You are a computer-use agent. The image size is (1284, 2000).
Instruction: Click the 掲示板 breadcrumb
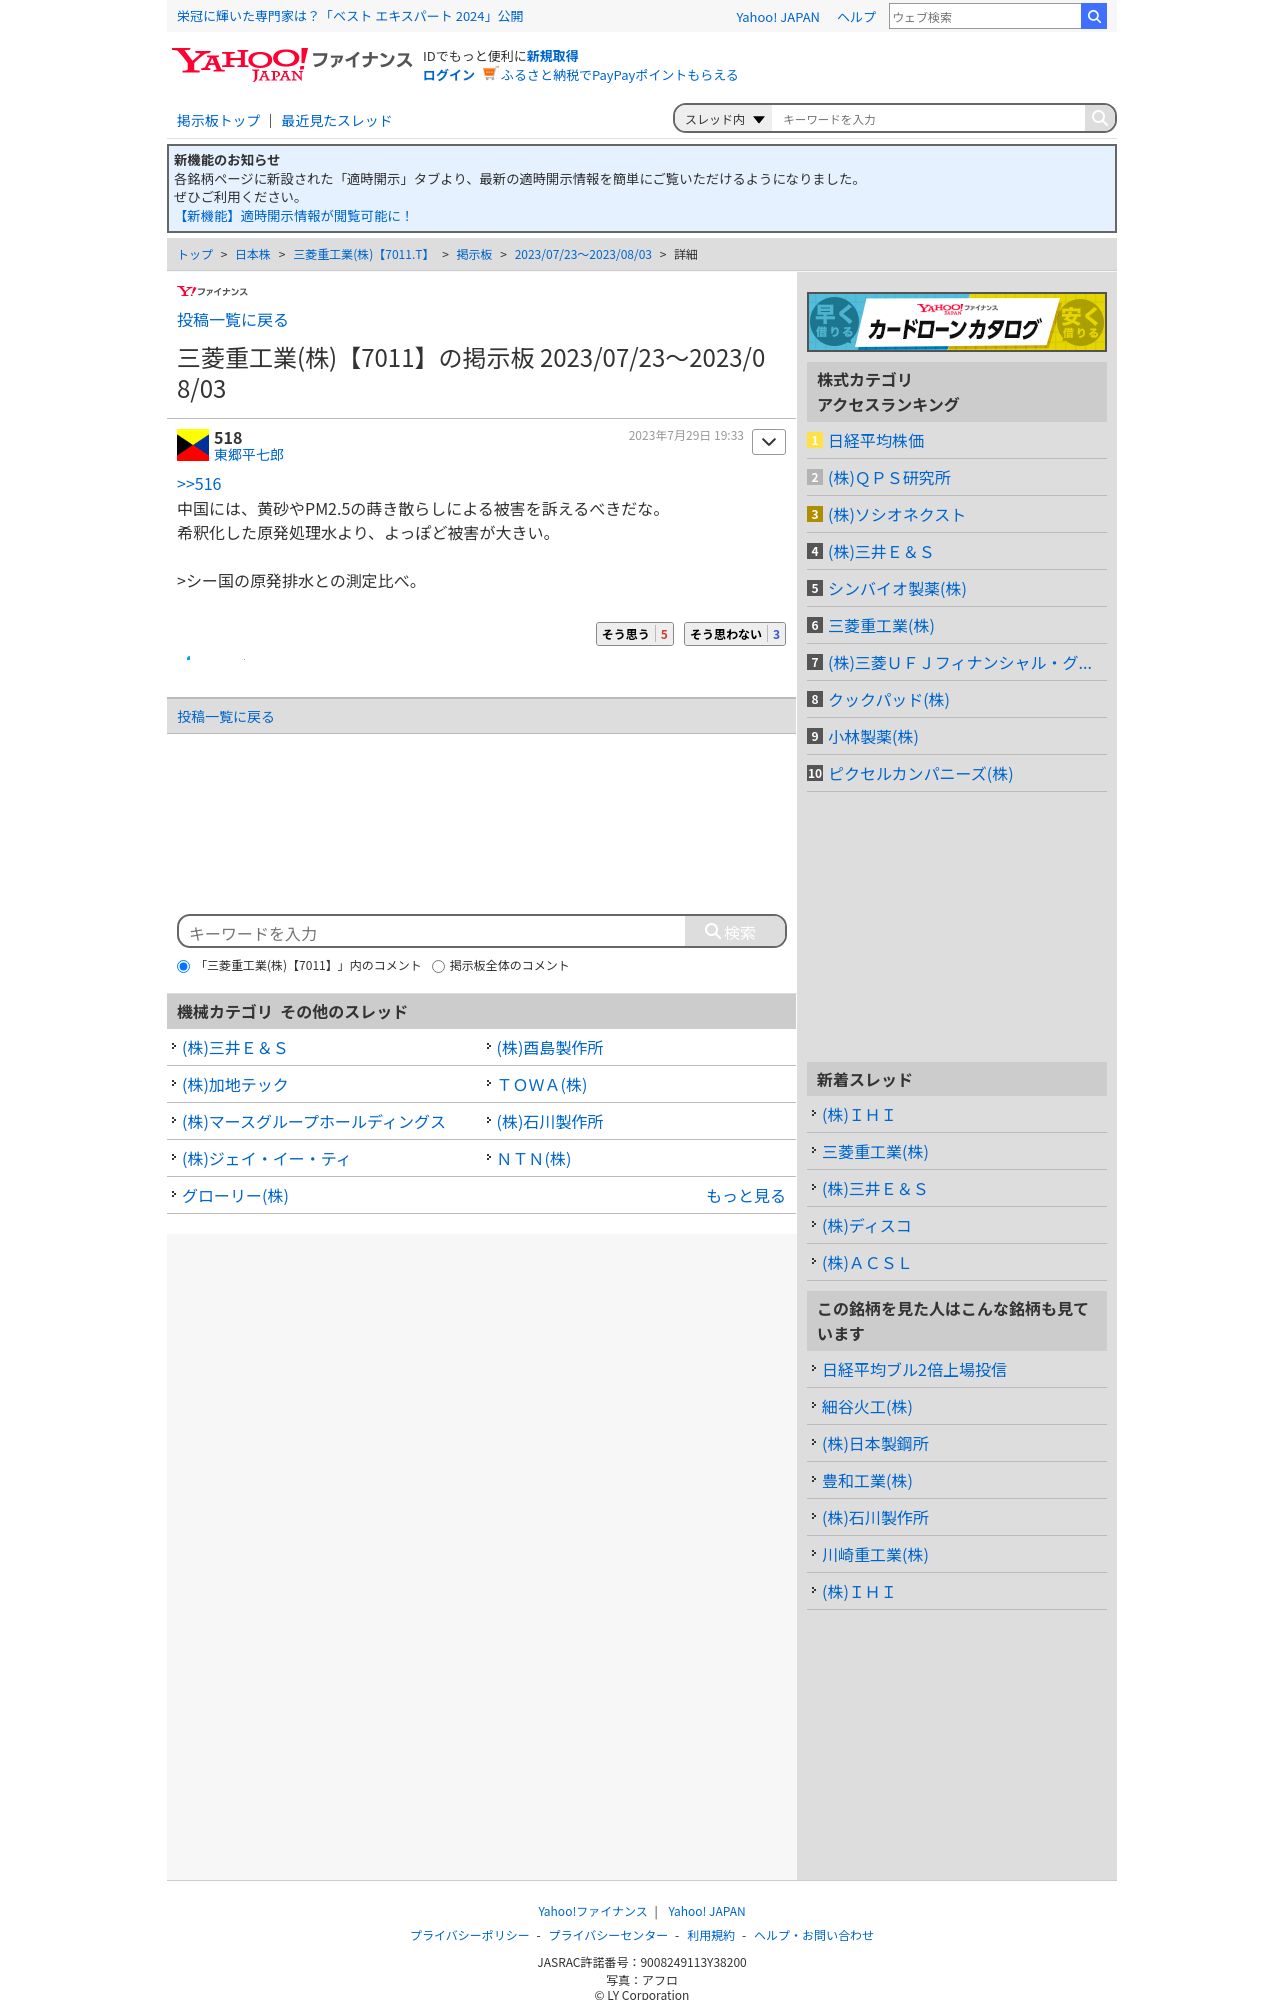(x=474, y=255)
